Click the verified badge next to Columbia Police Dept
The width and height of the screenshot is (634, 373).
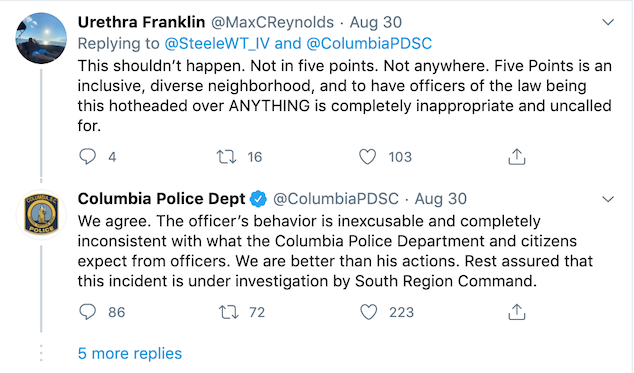pyautogui.click(x=258, y=199)
